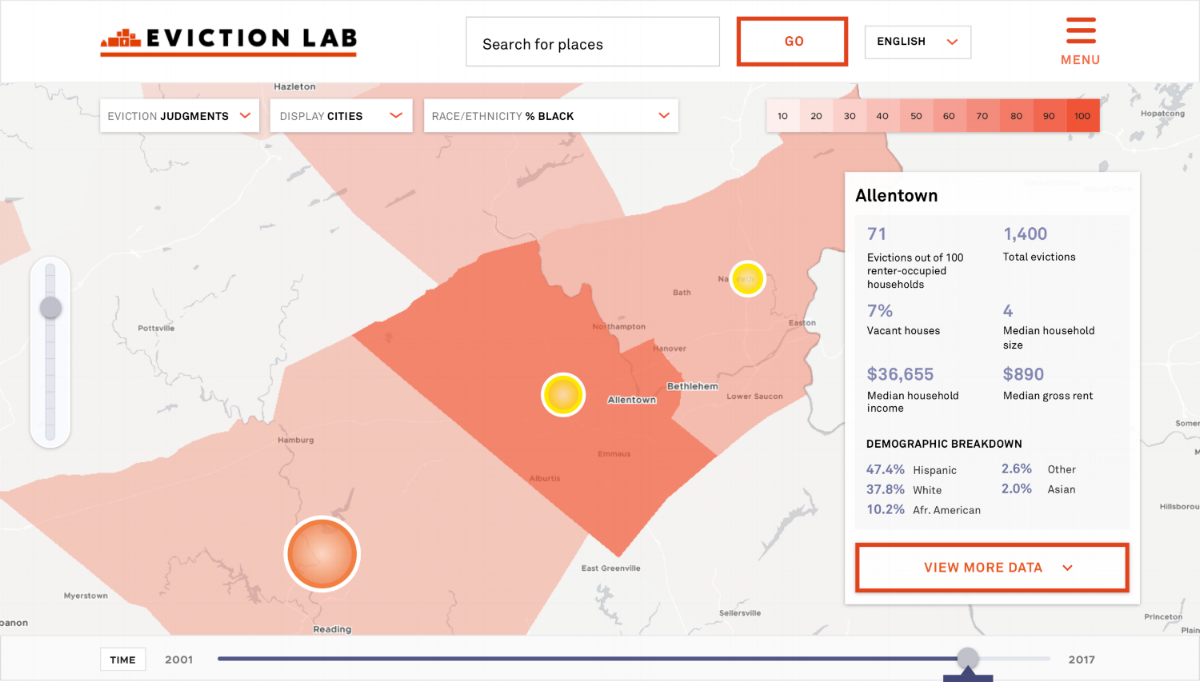
Task: Click the Reading map label
Action: coord(332,630)
